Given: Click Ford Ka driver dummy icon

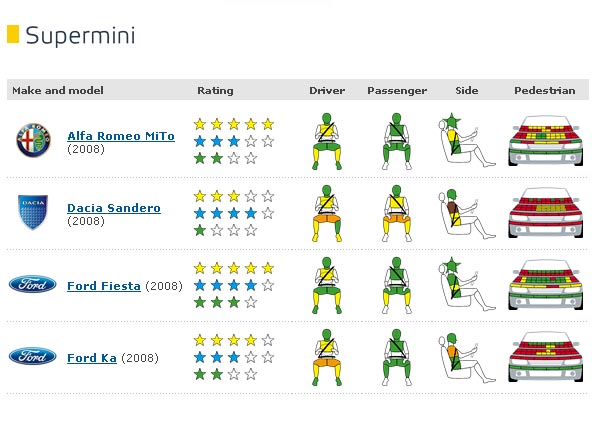Looking at the screenshot, I should tap(327, 357).
